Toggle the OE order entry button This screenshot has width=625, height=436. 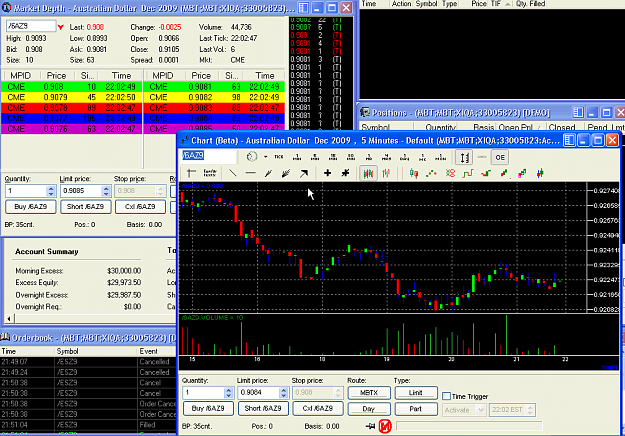tap(500, 157)
